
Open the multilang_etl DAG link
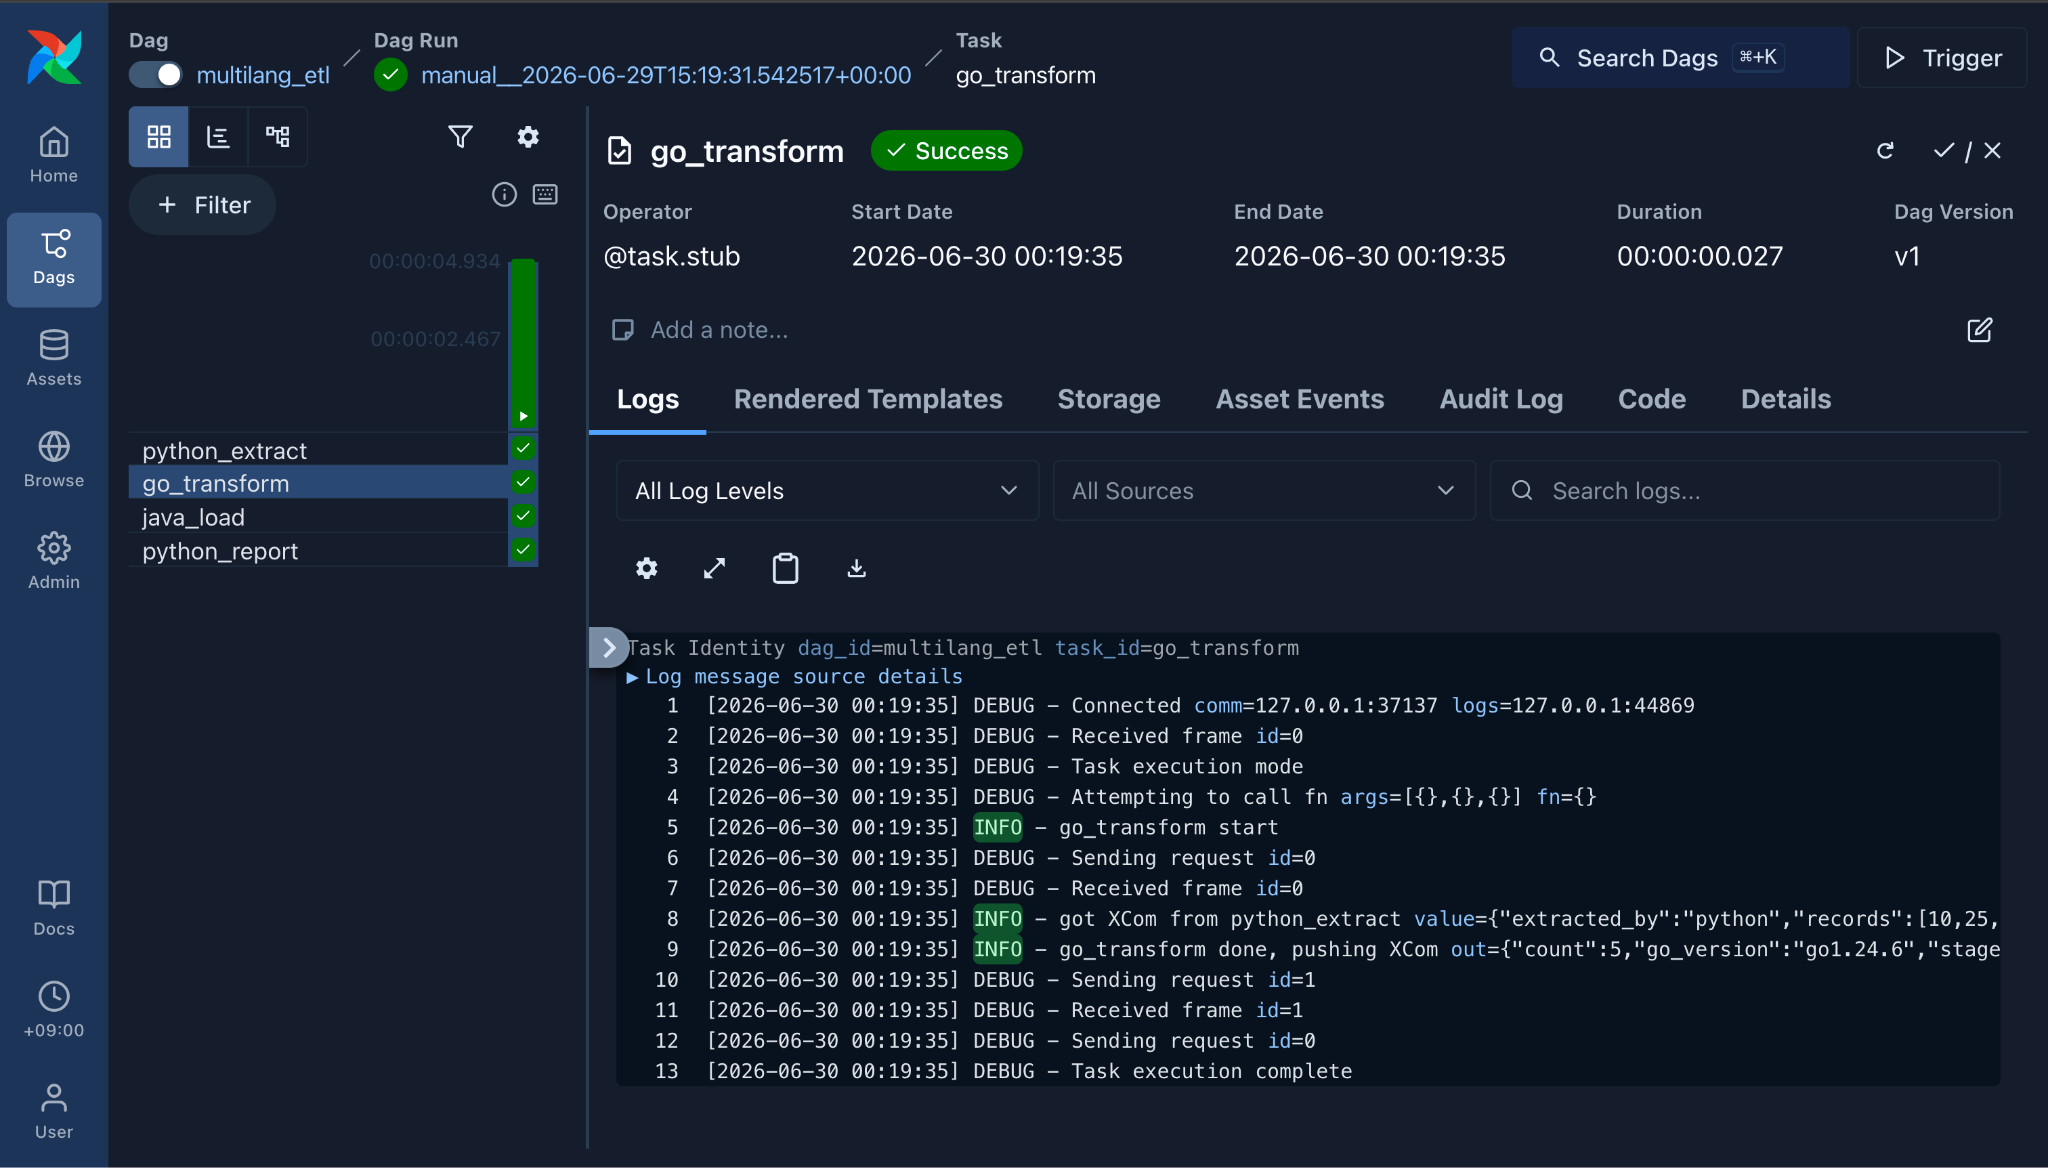pos(263,75)
